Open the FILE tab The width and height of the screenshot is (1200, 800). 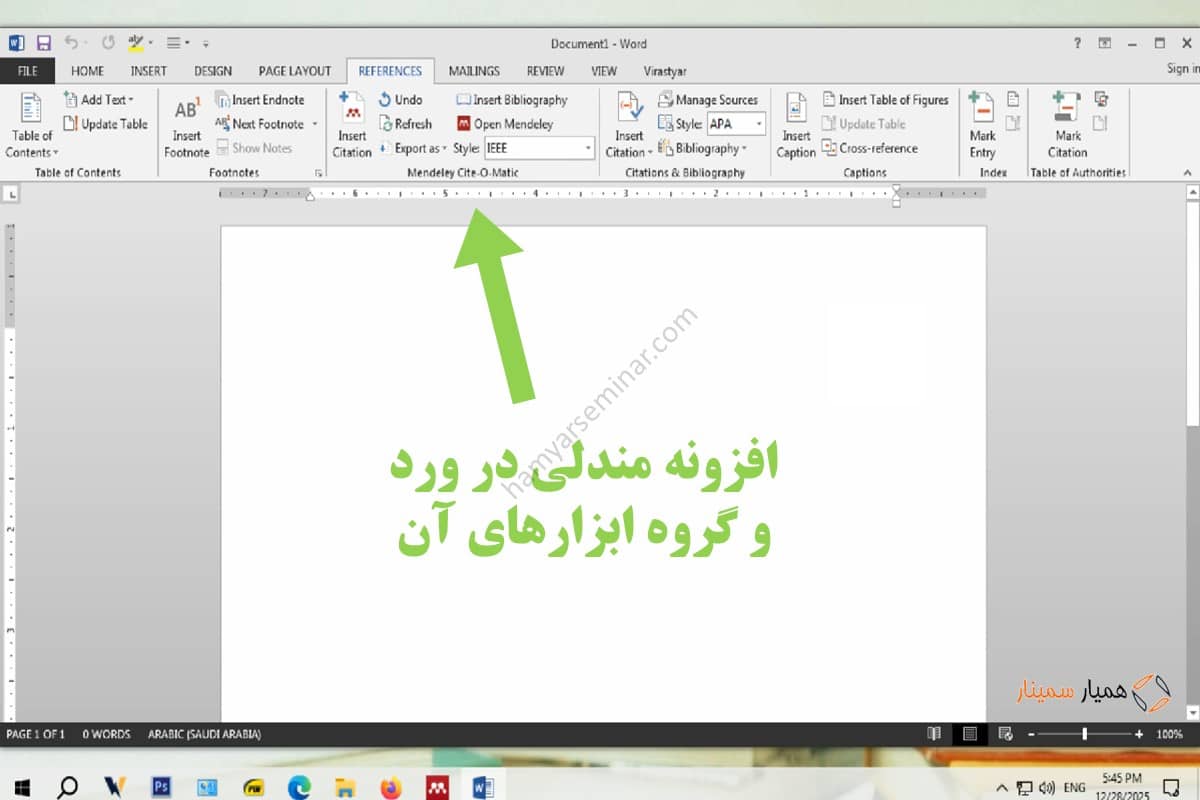(x=28, y=71)
